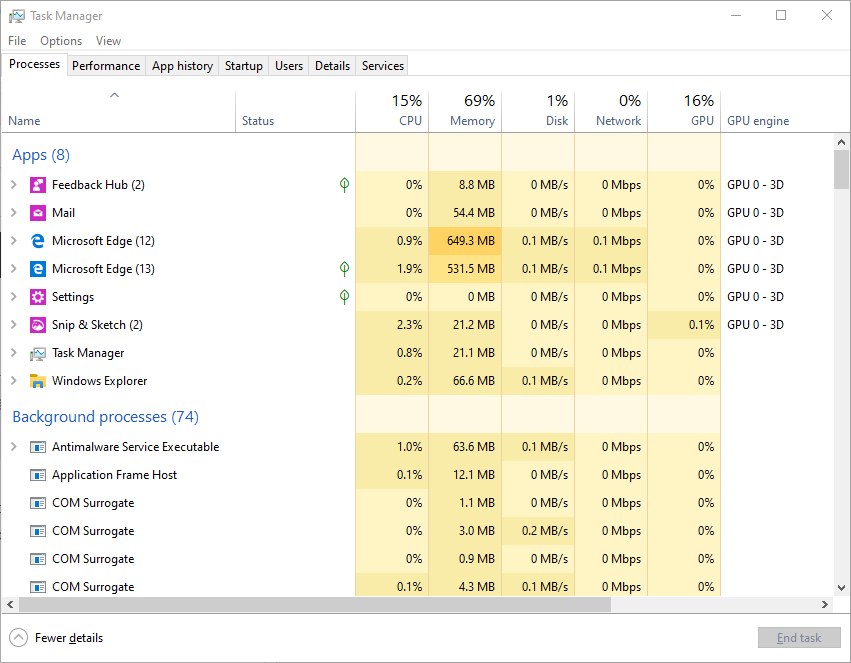Click the Task Manager row icon
851x663 pixels.
click(37, 353)
